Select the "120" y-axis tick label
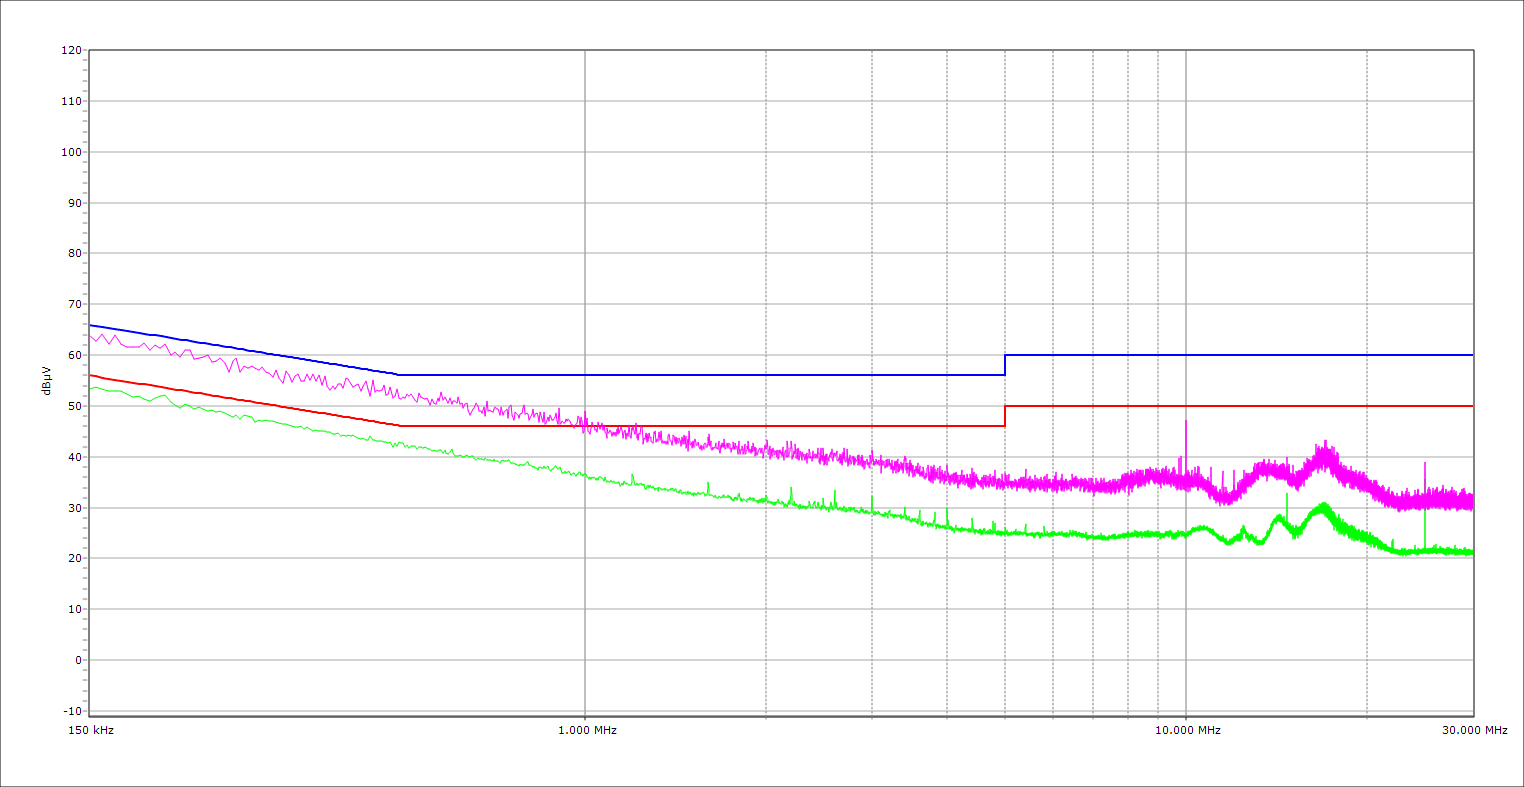This screenshot has height=787, width=1524. coord(70,51)
